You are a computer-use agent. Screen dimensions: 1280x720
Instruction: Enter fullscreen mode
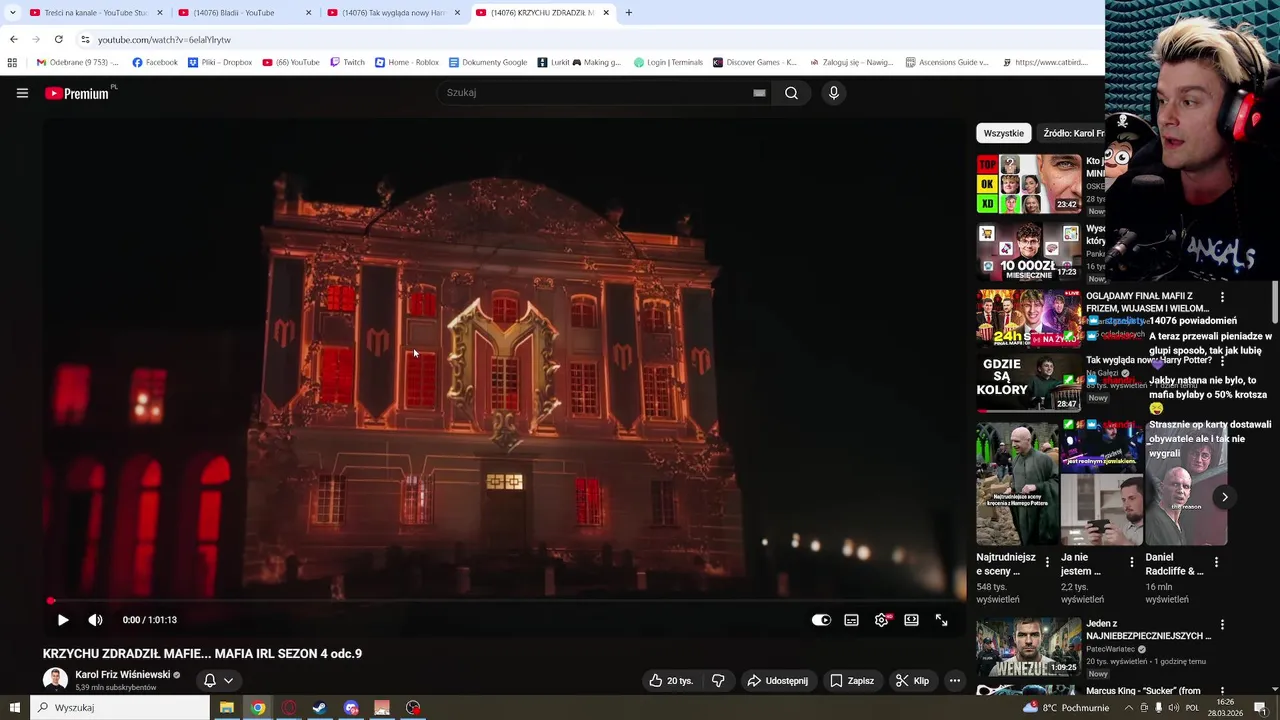click(941, 620)
